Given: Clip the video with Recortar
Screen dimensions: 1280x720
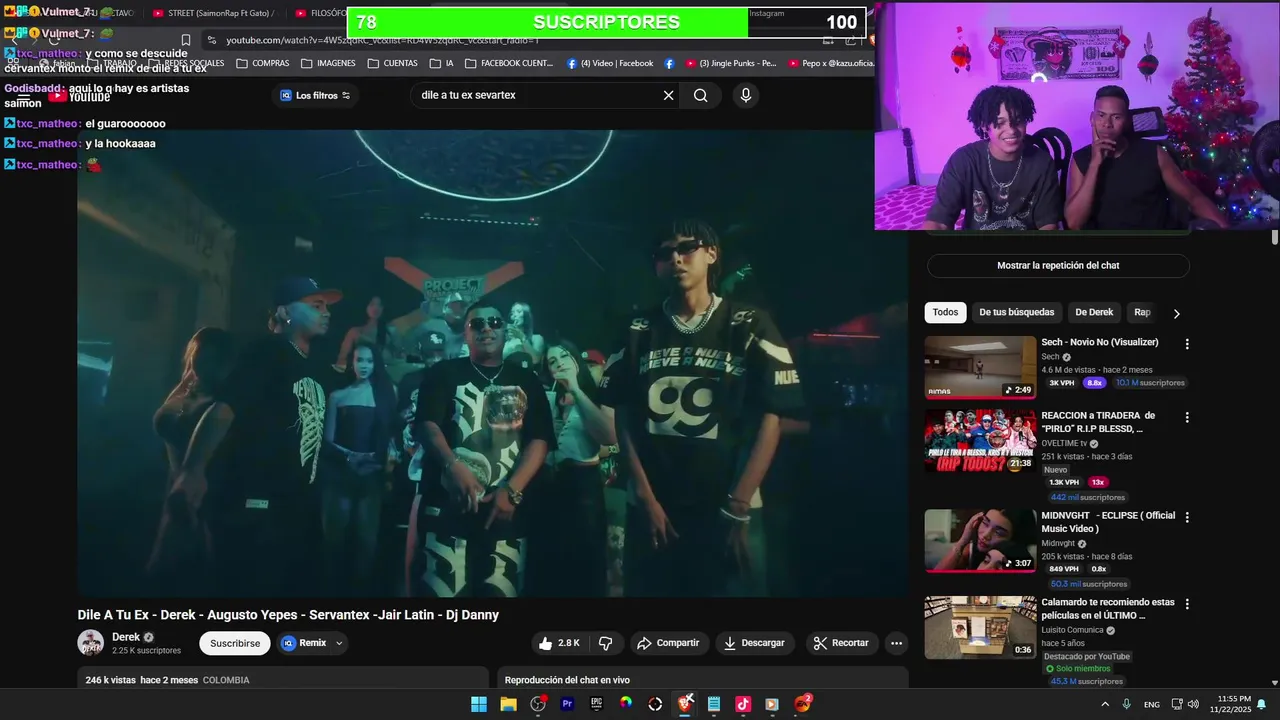Looking at the screenshot, I should click(x=841, y=643).
